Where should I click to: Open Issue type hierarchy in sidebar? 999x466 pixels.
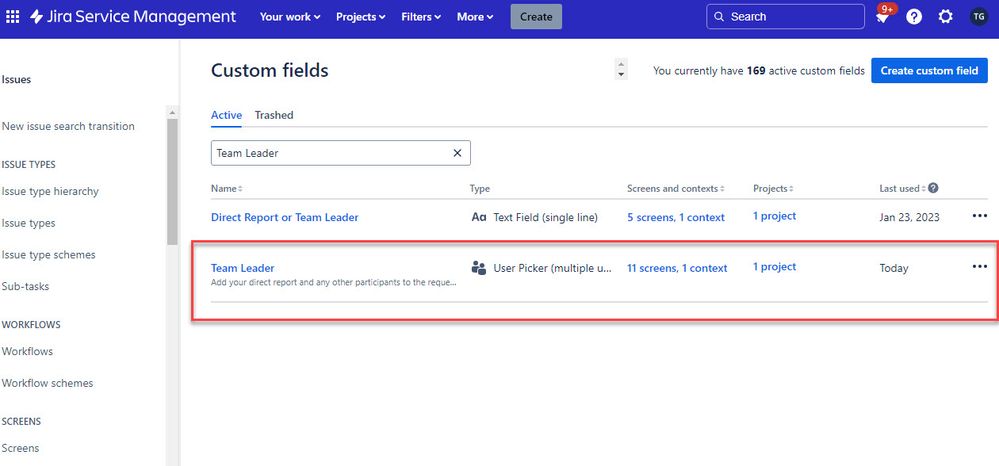(50, 191)
